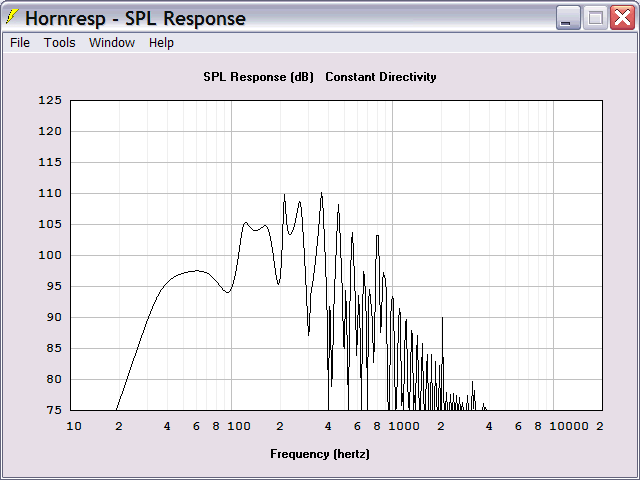This screenshot has width=640, height=480.
Task: Click the 'SPL Response (dB)' chart title
Action: 258,77
